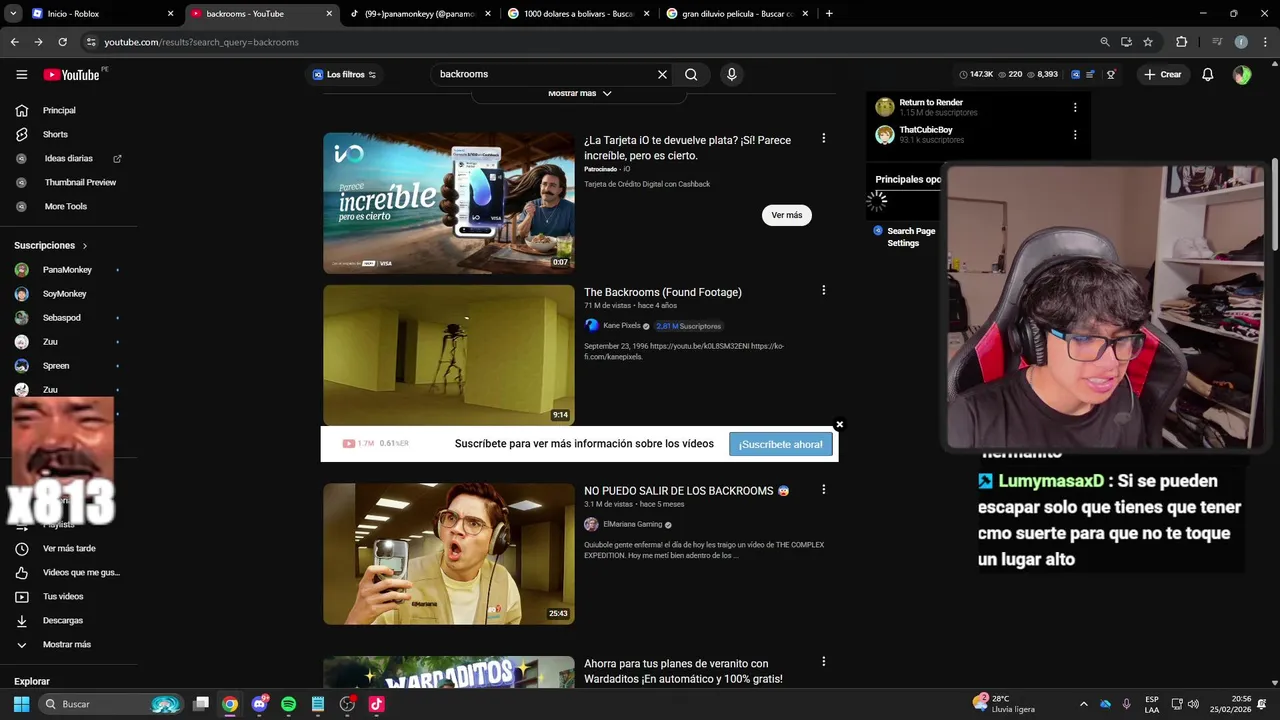Click the list icon beside the trophy

[x=1091, y=74]
